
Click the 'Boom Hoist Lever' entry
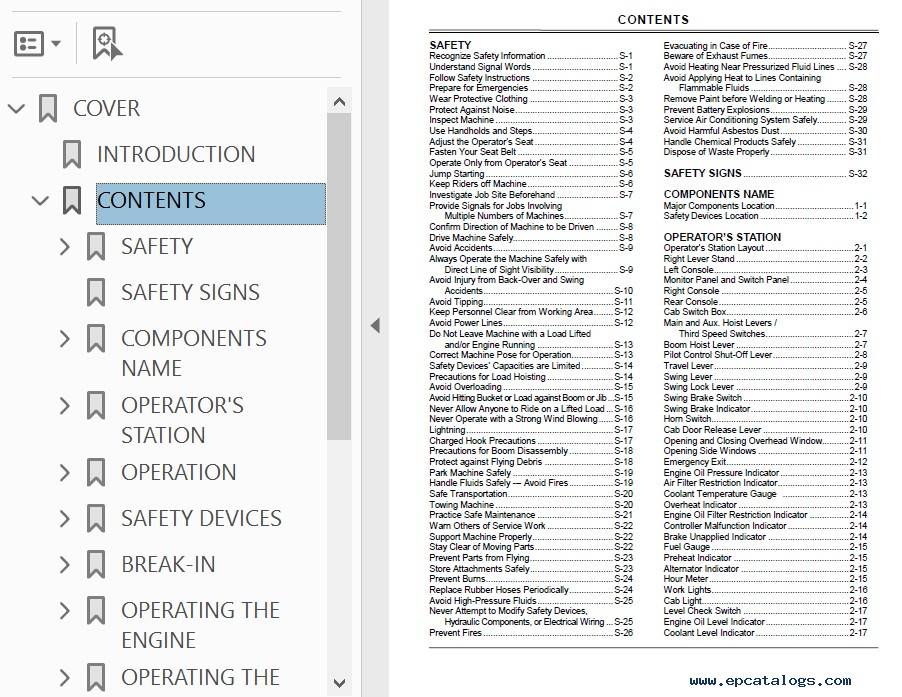tap(765, 344)
